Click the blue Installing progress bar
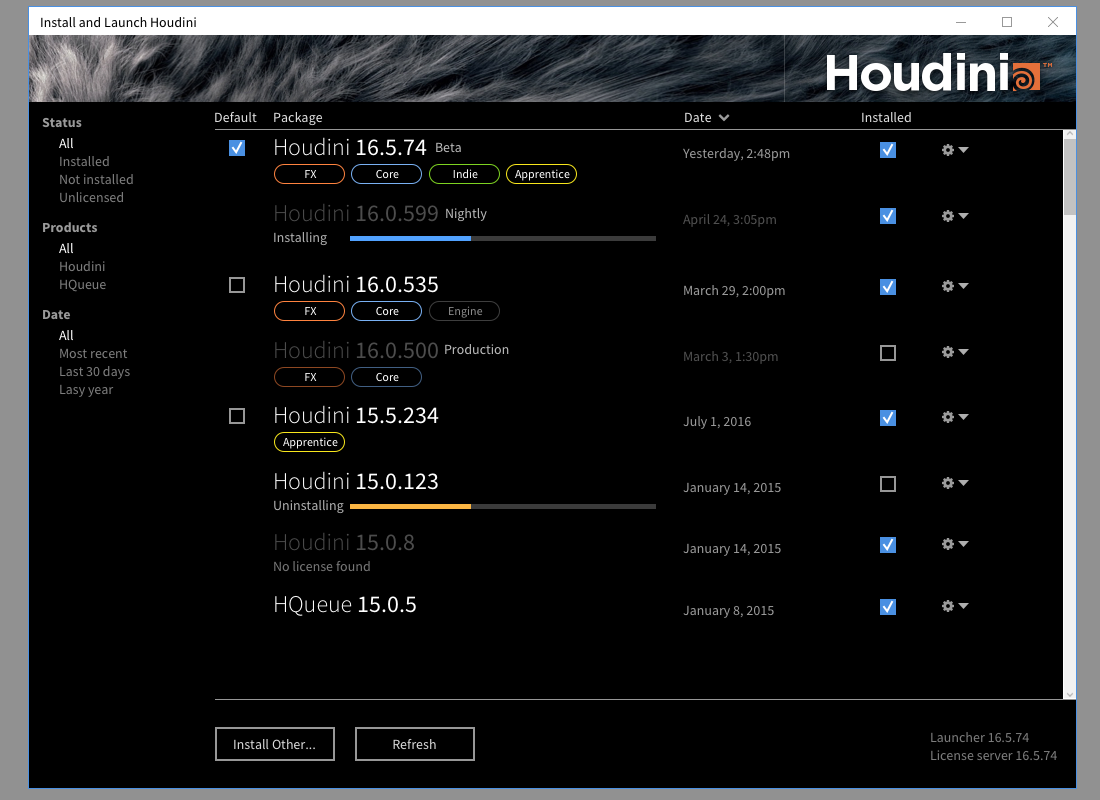Image resolution: width=1100 pixels, height=800 pixels. tap(503, 239)
